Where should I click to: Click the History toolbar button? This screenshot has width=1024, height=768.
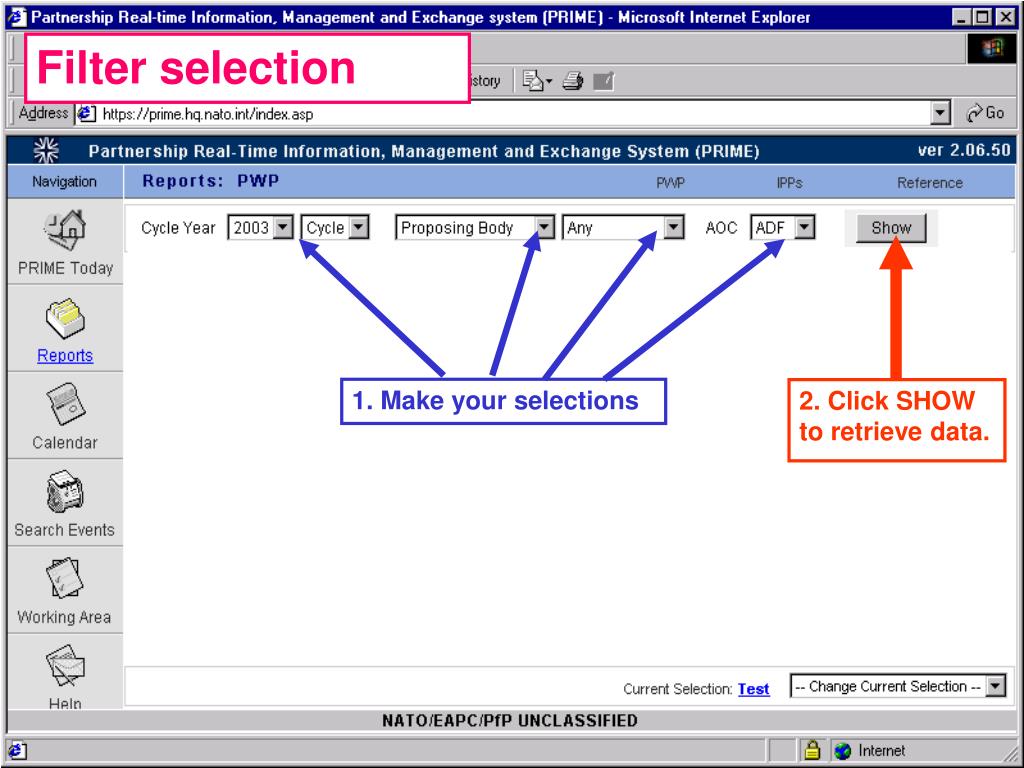coord(485,81)
